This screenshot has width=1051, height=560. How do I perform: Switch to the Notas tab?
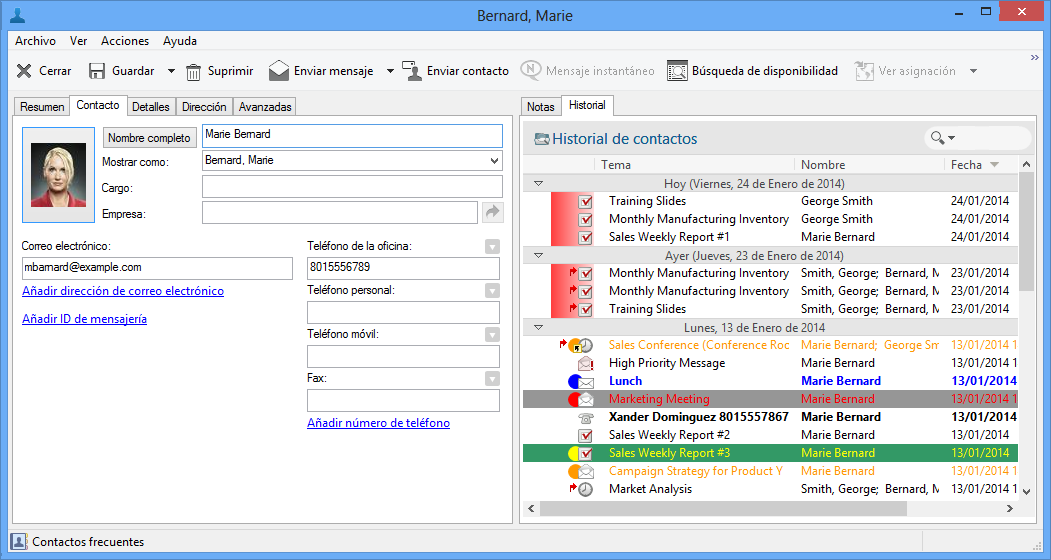point(540,106)
